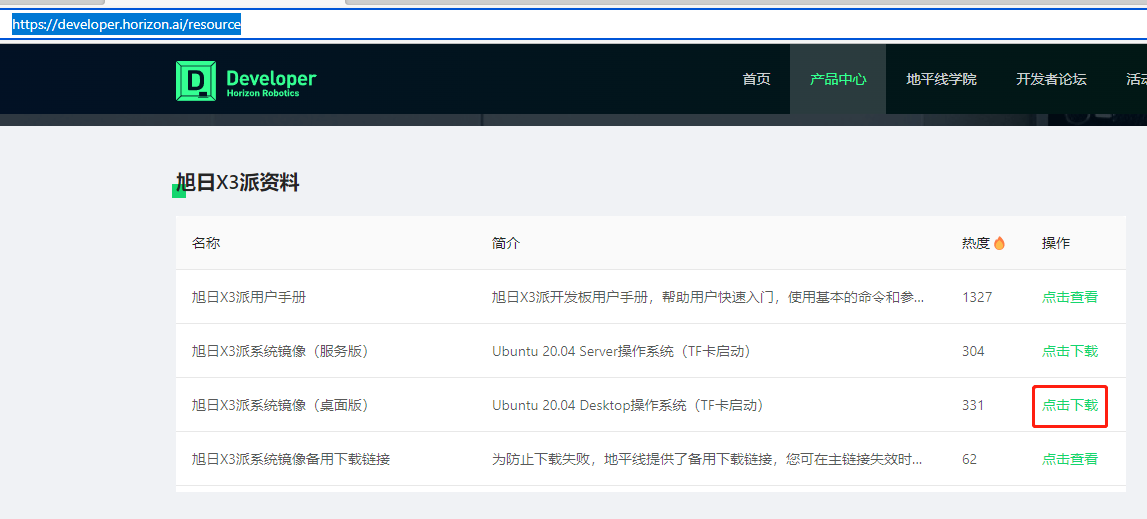Select the 产品中心 navigation tab
The height and width of the screenshot is (519, 1147).
838,79
